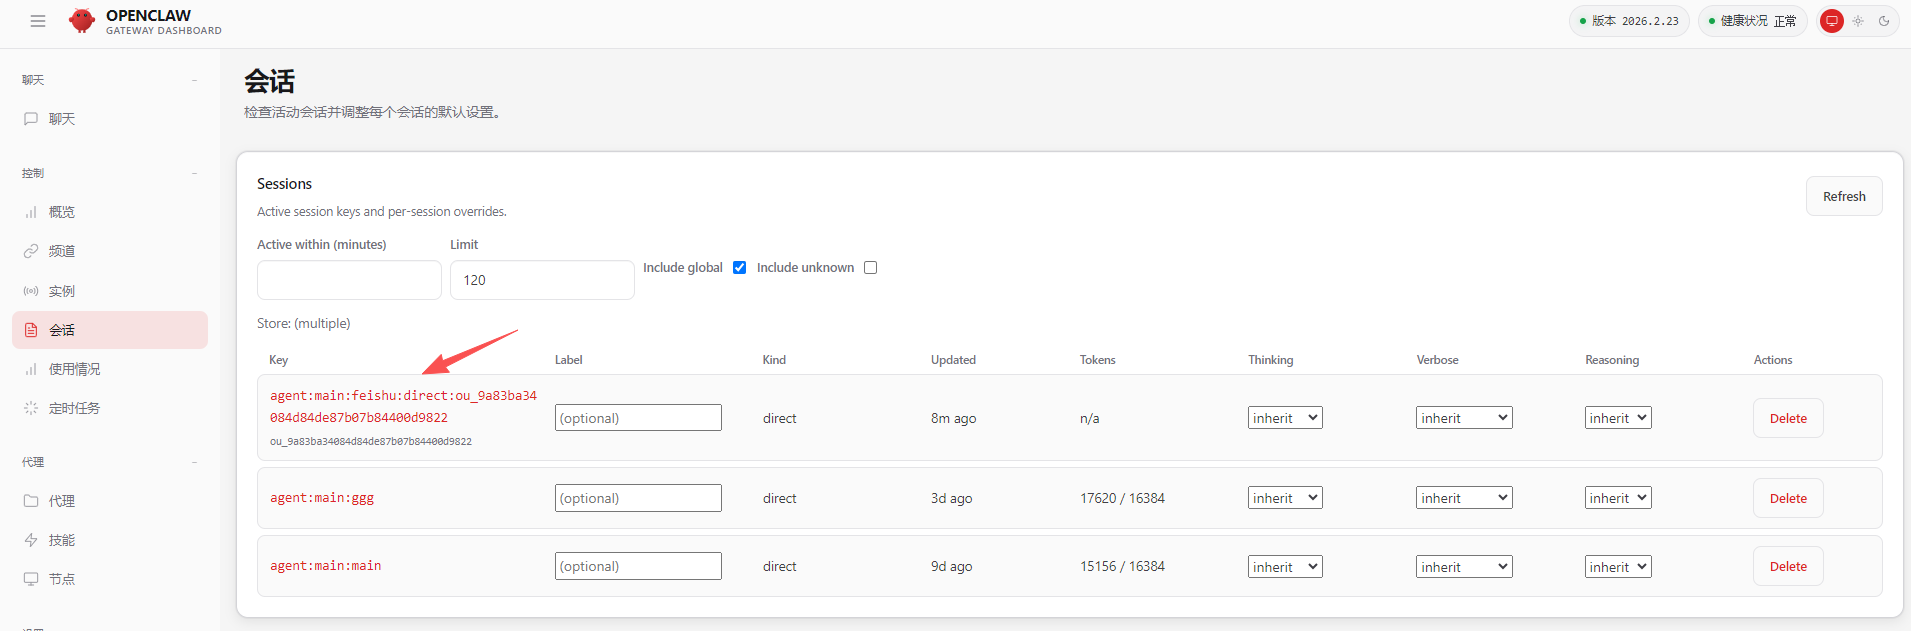Open Reasoning dropdown for feishu session
1911x631 pixels.
pos(1618,418)
